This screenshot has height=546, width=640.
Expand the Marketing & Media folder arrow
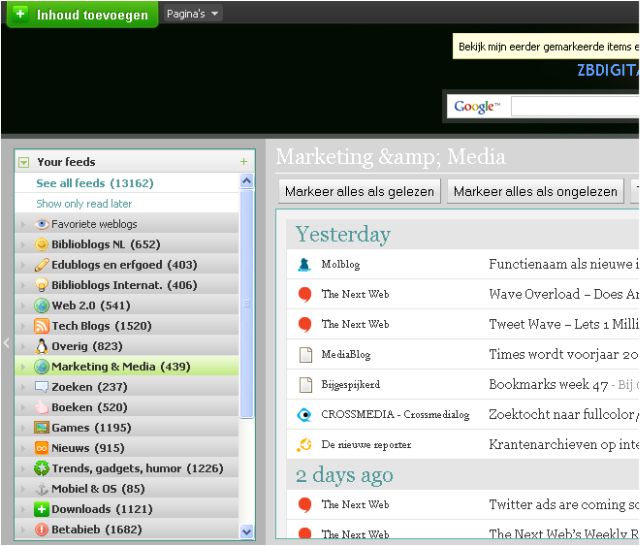tap(23, 366)
